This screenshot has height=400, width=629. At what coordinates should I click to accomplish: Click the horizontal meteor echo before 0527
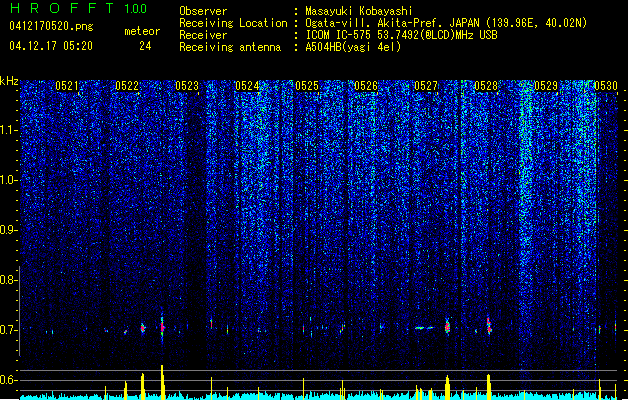[x=424, y=328]
